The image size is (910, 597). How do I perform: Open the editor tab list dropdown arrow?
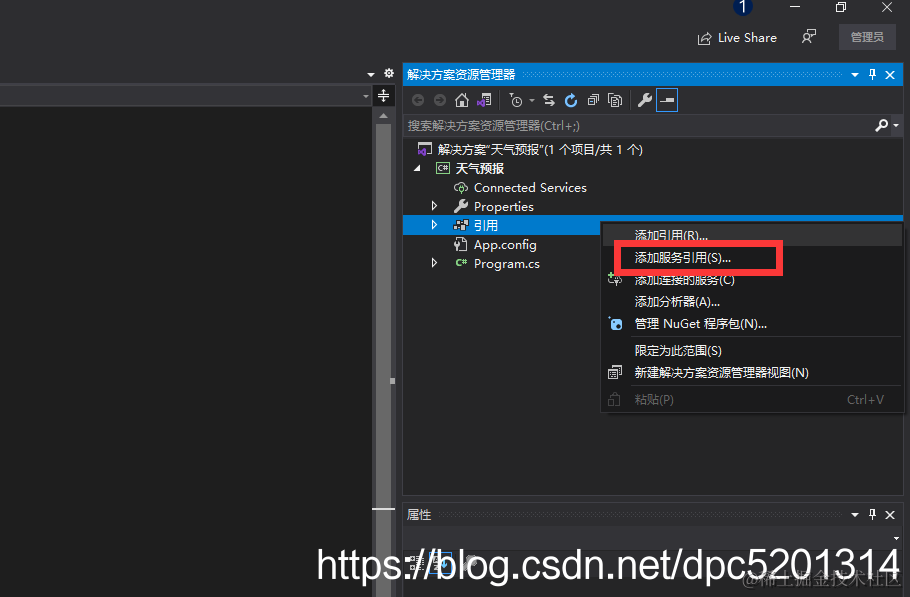[x=371, y=74]
